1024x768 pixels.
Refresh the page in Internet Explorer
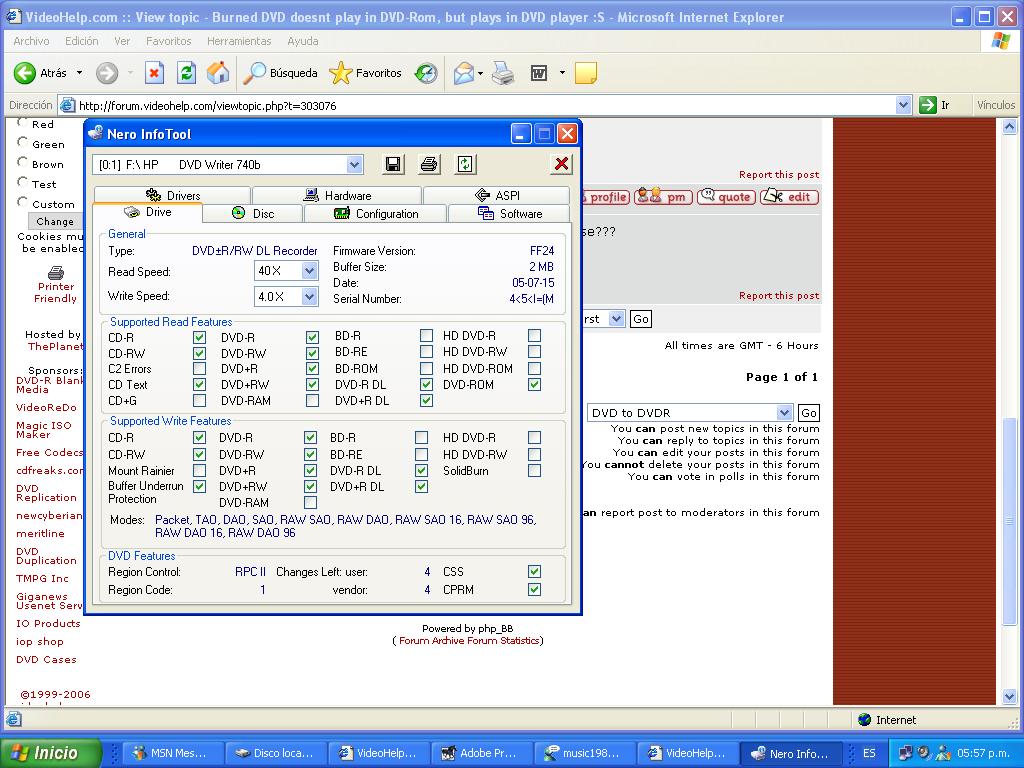coord(186,73)
